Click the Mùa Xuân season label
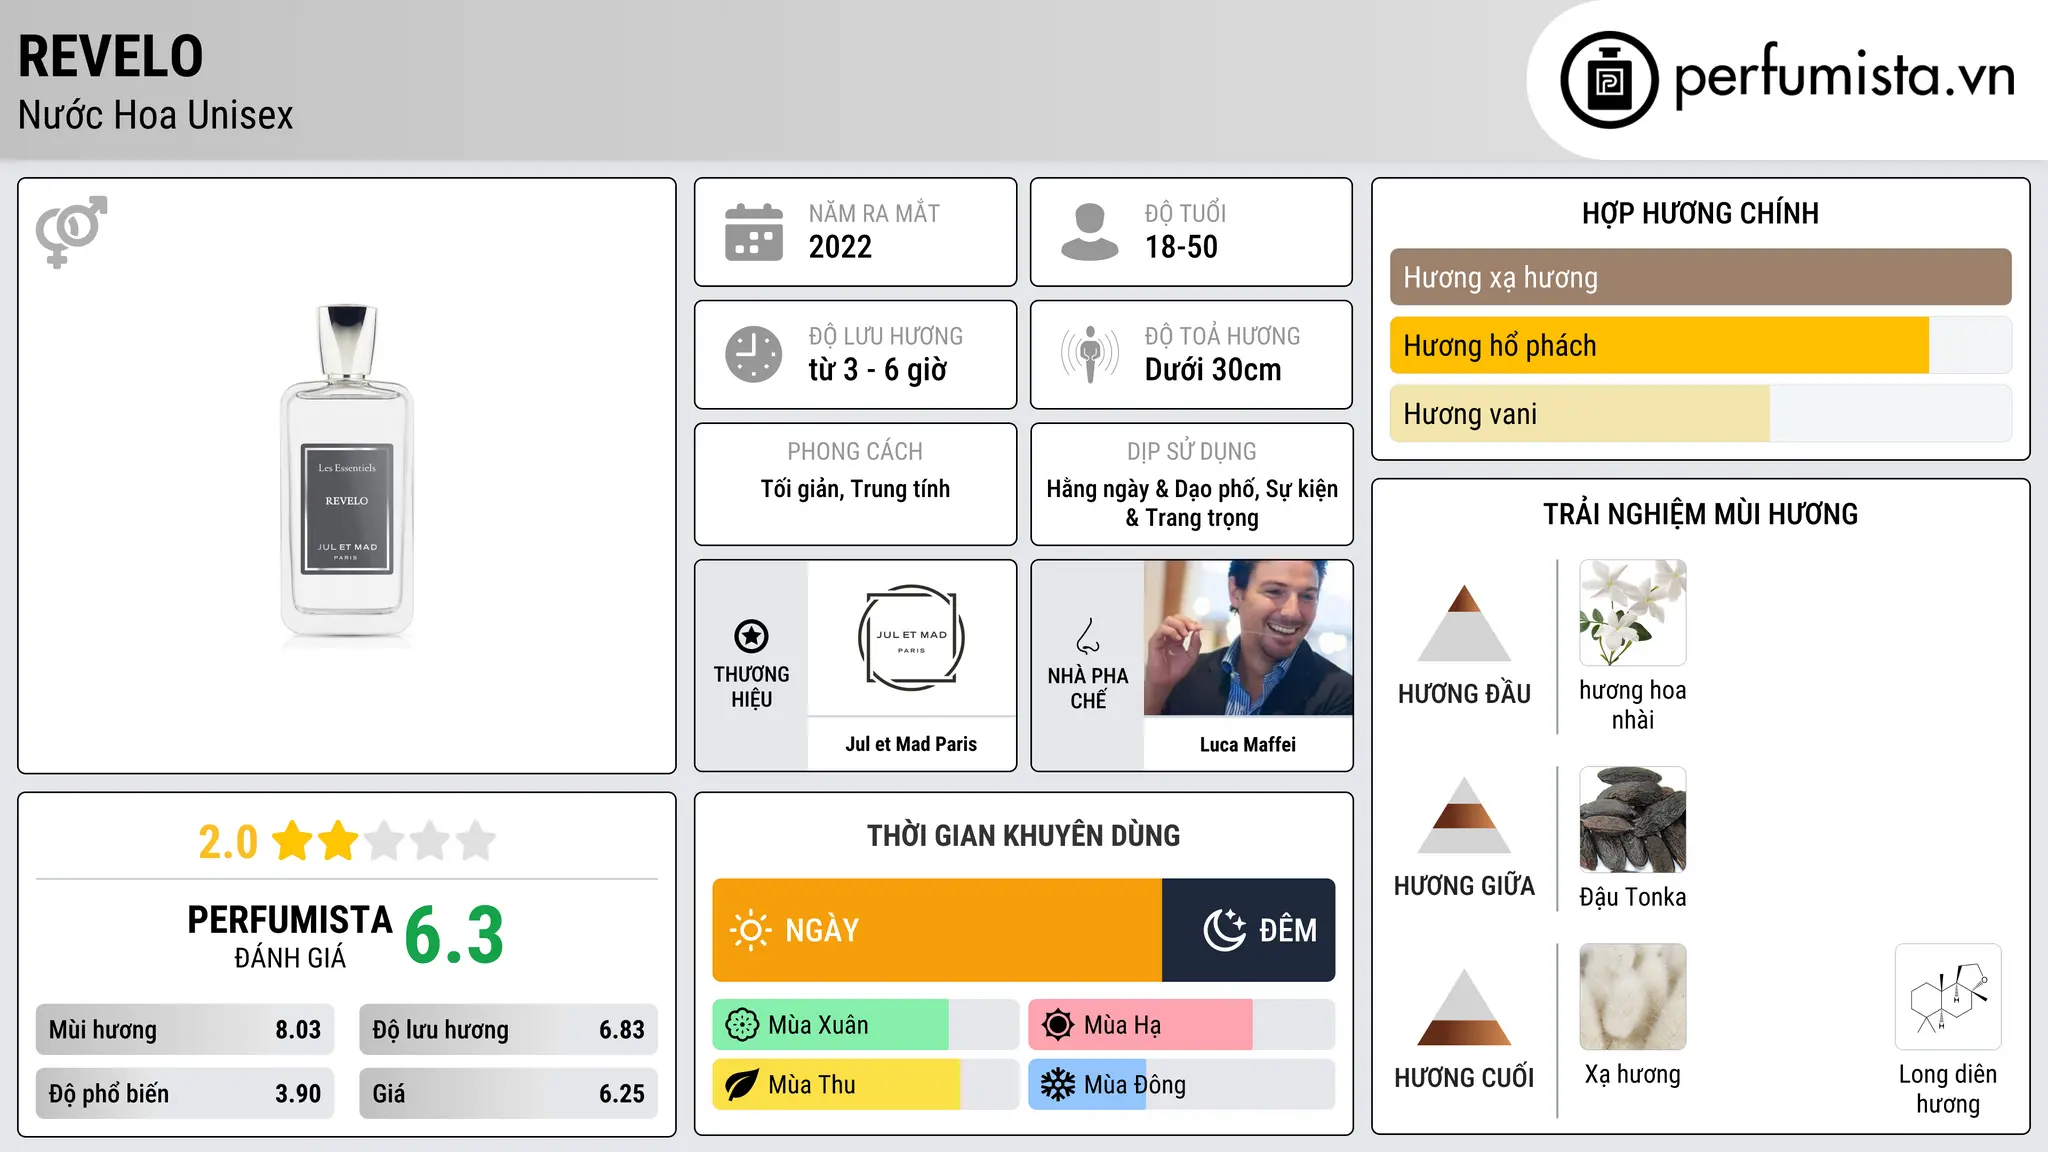 (x=818, y=1025)
